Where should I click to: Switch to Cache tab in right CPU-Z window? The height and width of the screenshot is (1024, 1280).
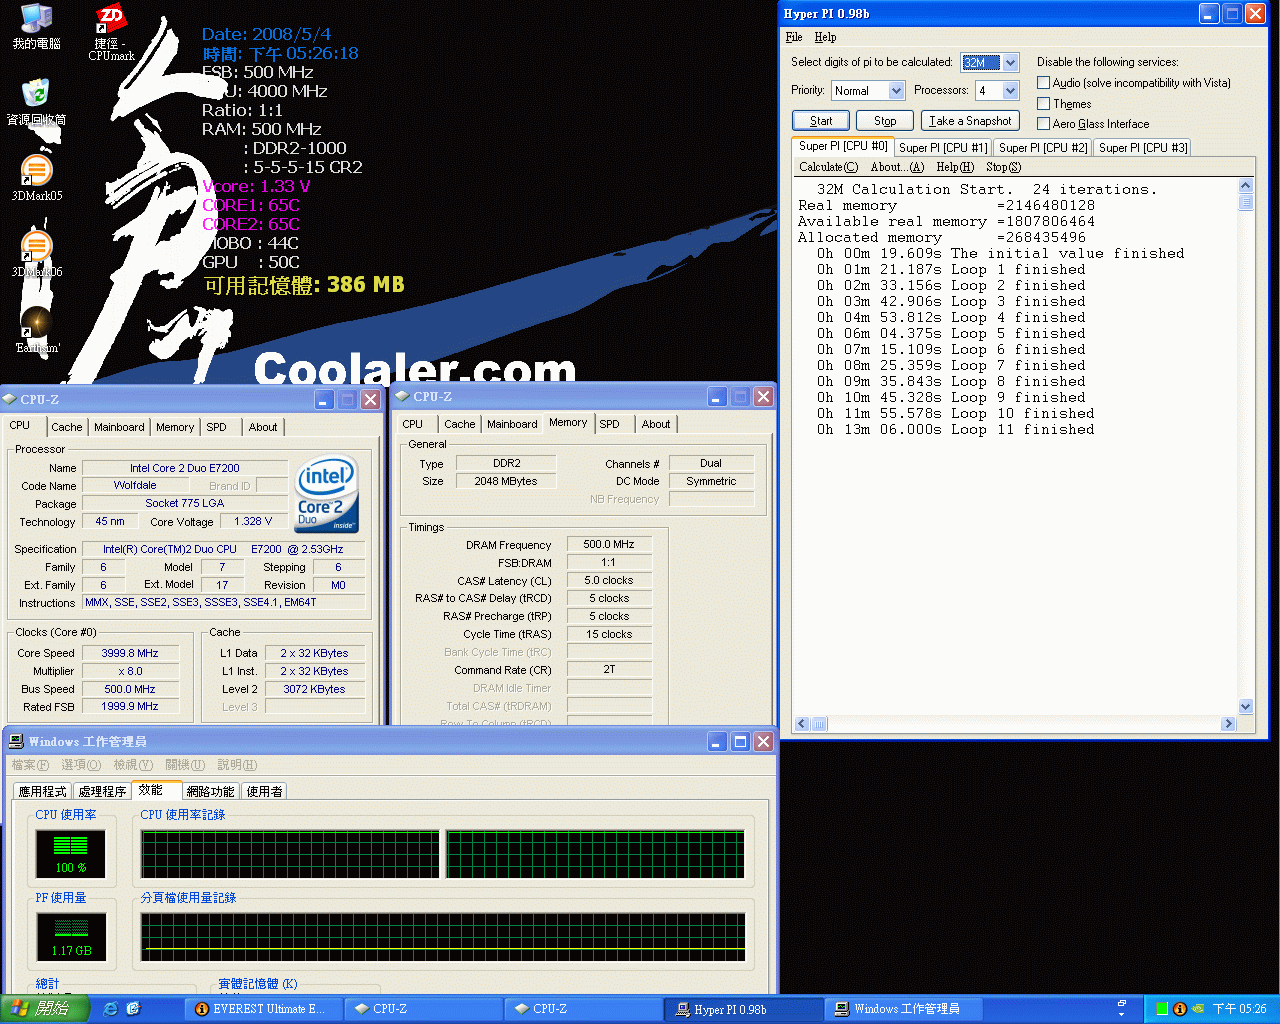tap(460, 424)
